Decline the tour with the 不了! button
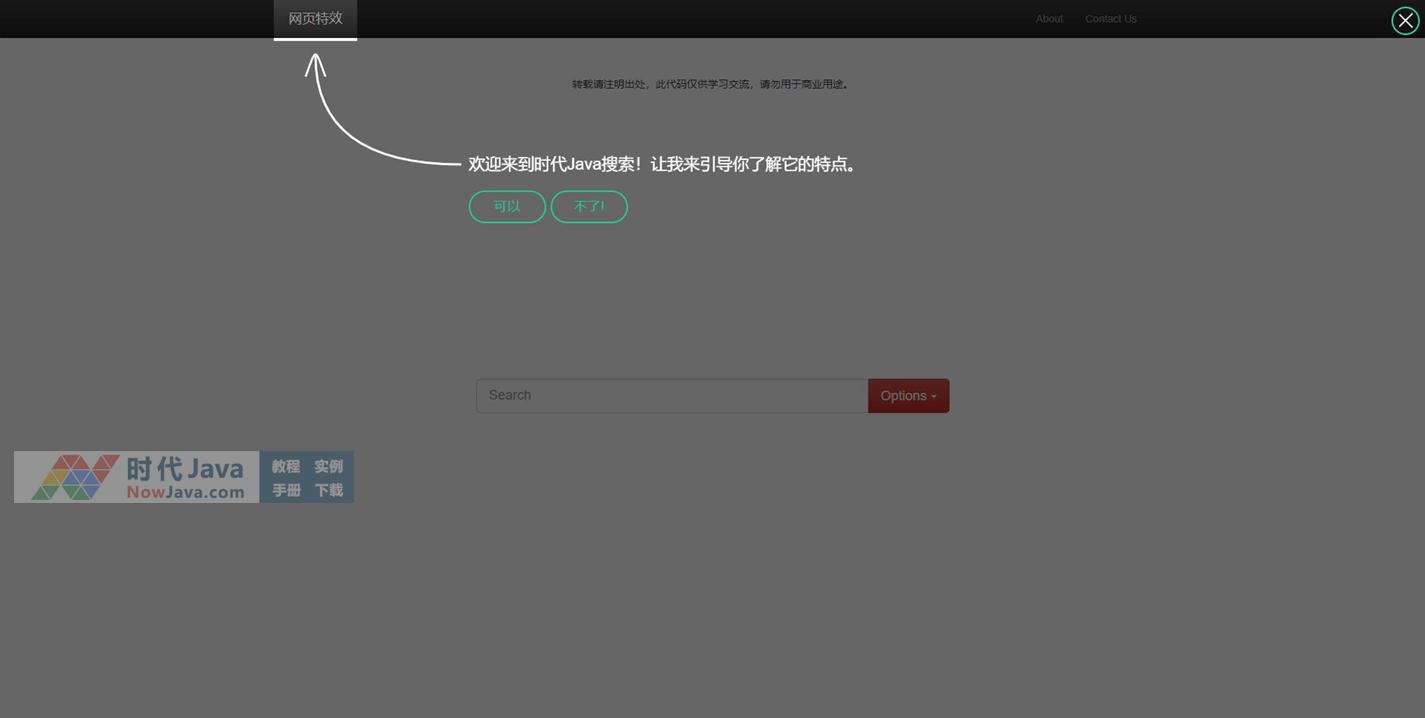The height and width of the screenshot is (718, 1425). click(589, 207)
